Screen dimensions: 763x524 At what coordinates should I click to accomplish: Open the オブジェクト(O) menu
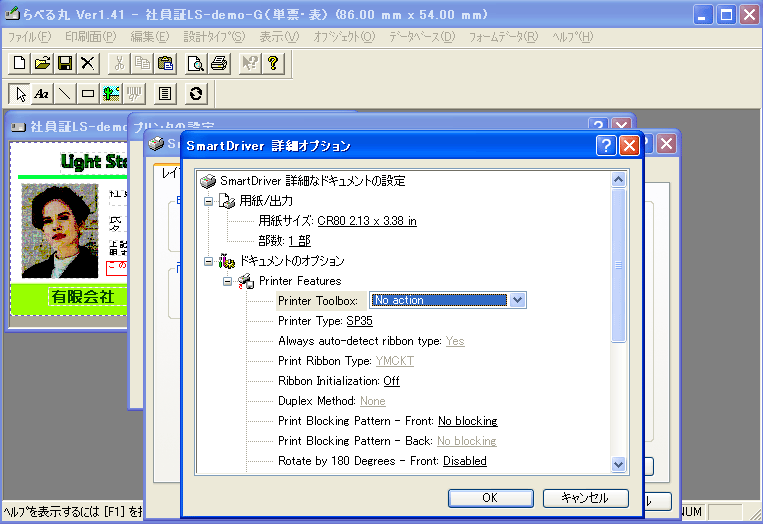[345, 37]
